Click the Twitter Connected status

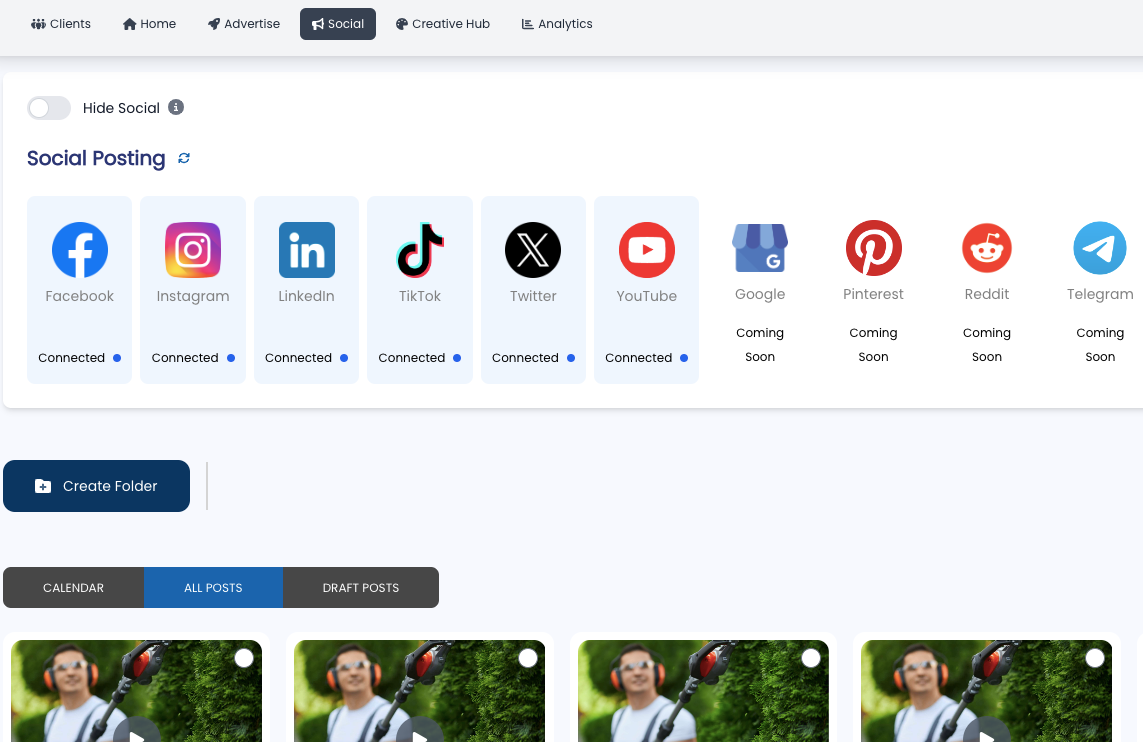533,358
